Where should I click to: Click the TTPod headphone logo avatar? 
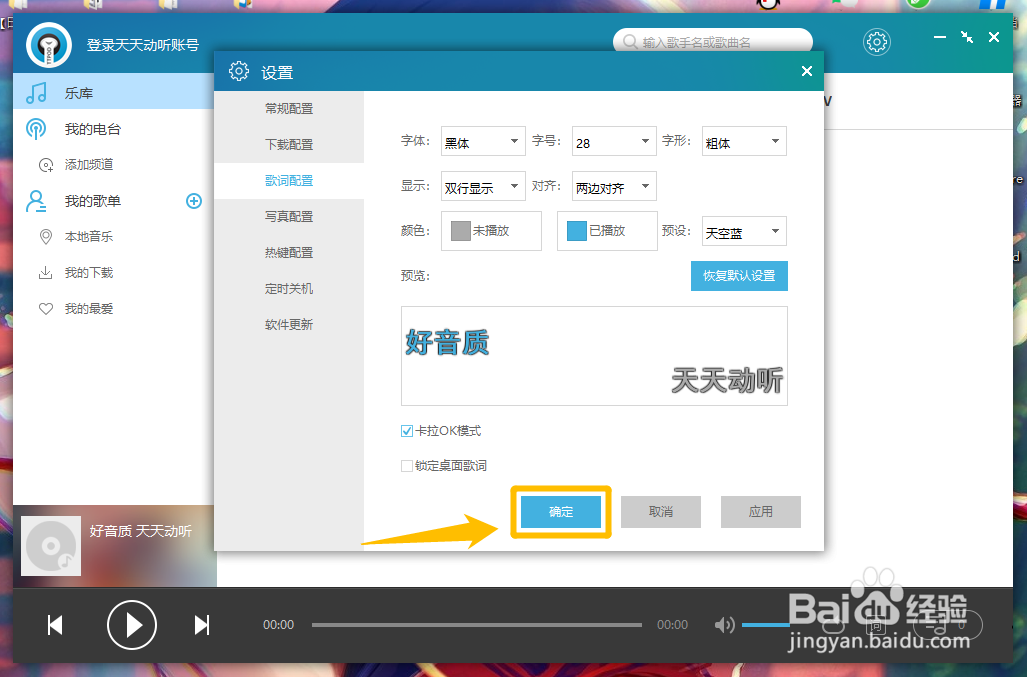(48, 45)
